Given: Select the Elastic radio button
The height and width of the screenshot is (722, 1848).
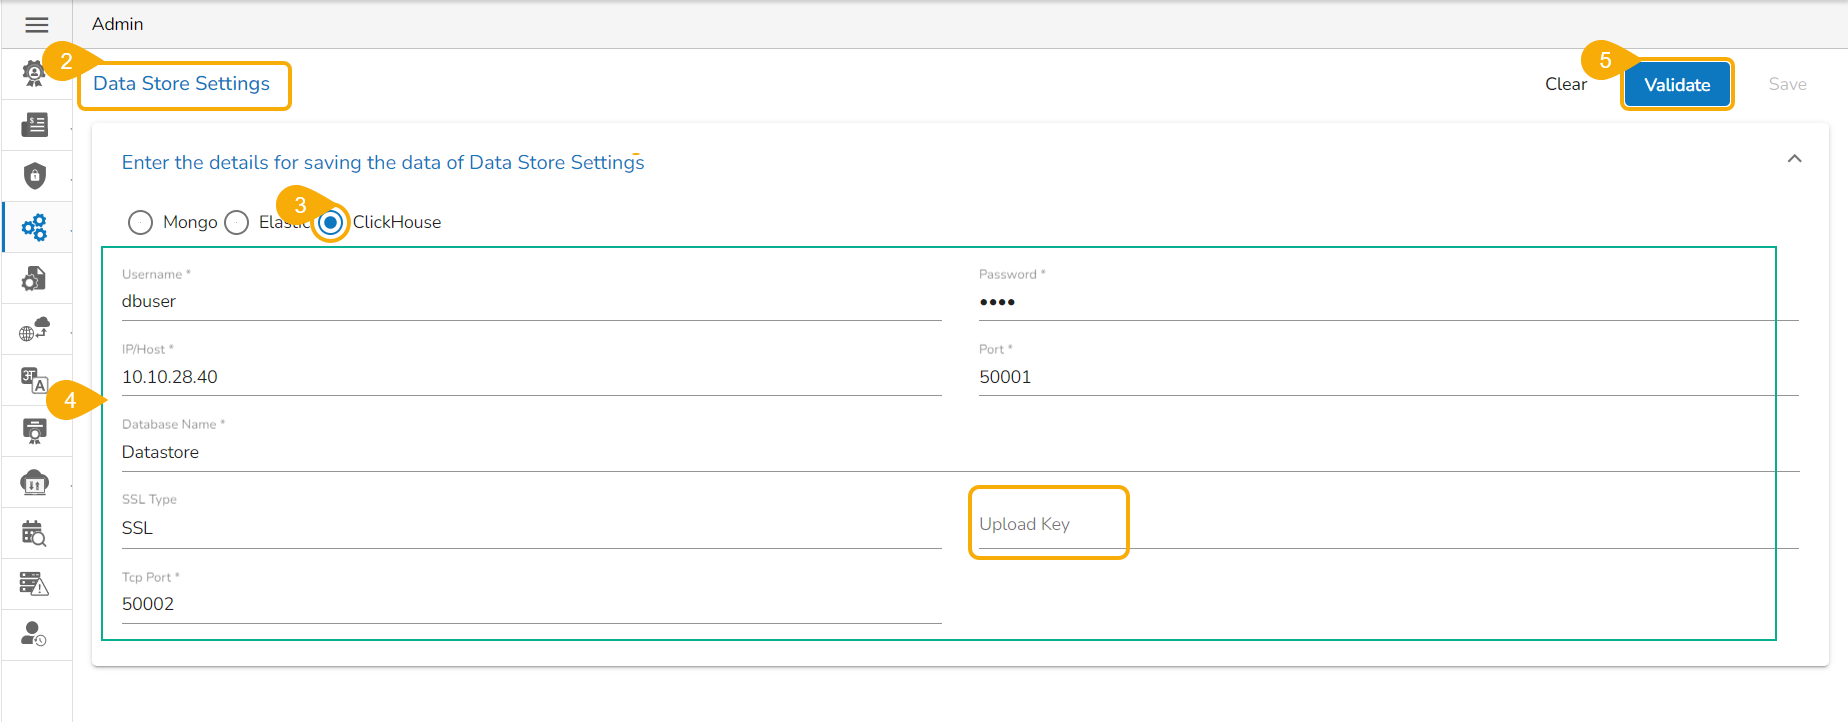Looking at the screenshot, I should 237,222.
